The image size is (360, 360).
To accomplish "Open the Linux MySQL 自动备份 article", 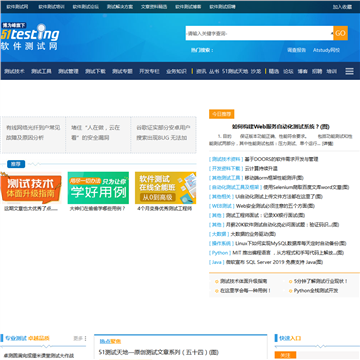I will (291, 243).
